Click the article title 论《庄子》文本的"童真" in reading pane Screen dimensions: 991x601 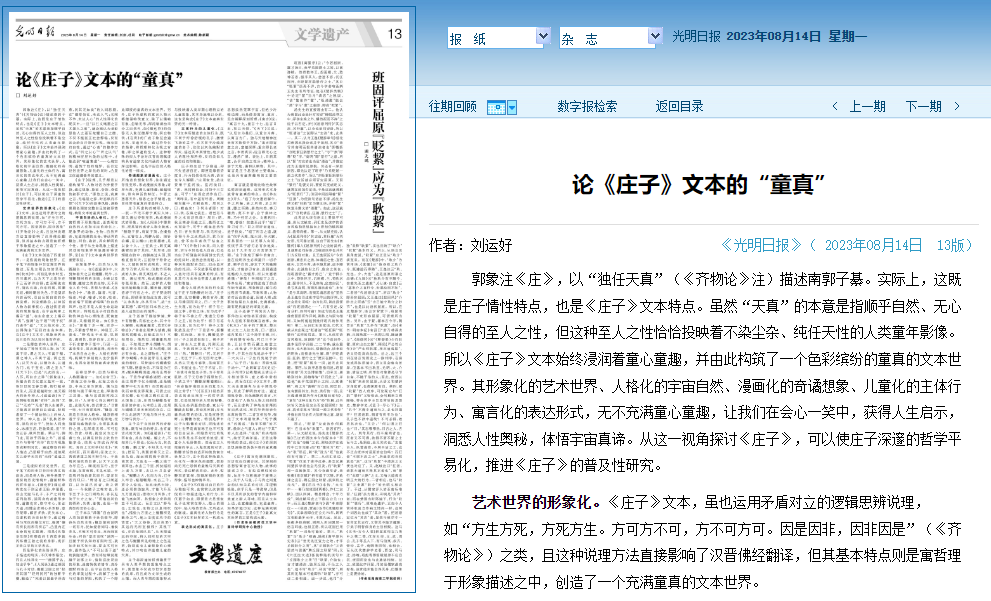pos(699,185)
